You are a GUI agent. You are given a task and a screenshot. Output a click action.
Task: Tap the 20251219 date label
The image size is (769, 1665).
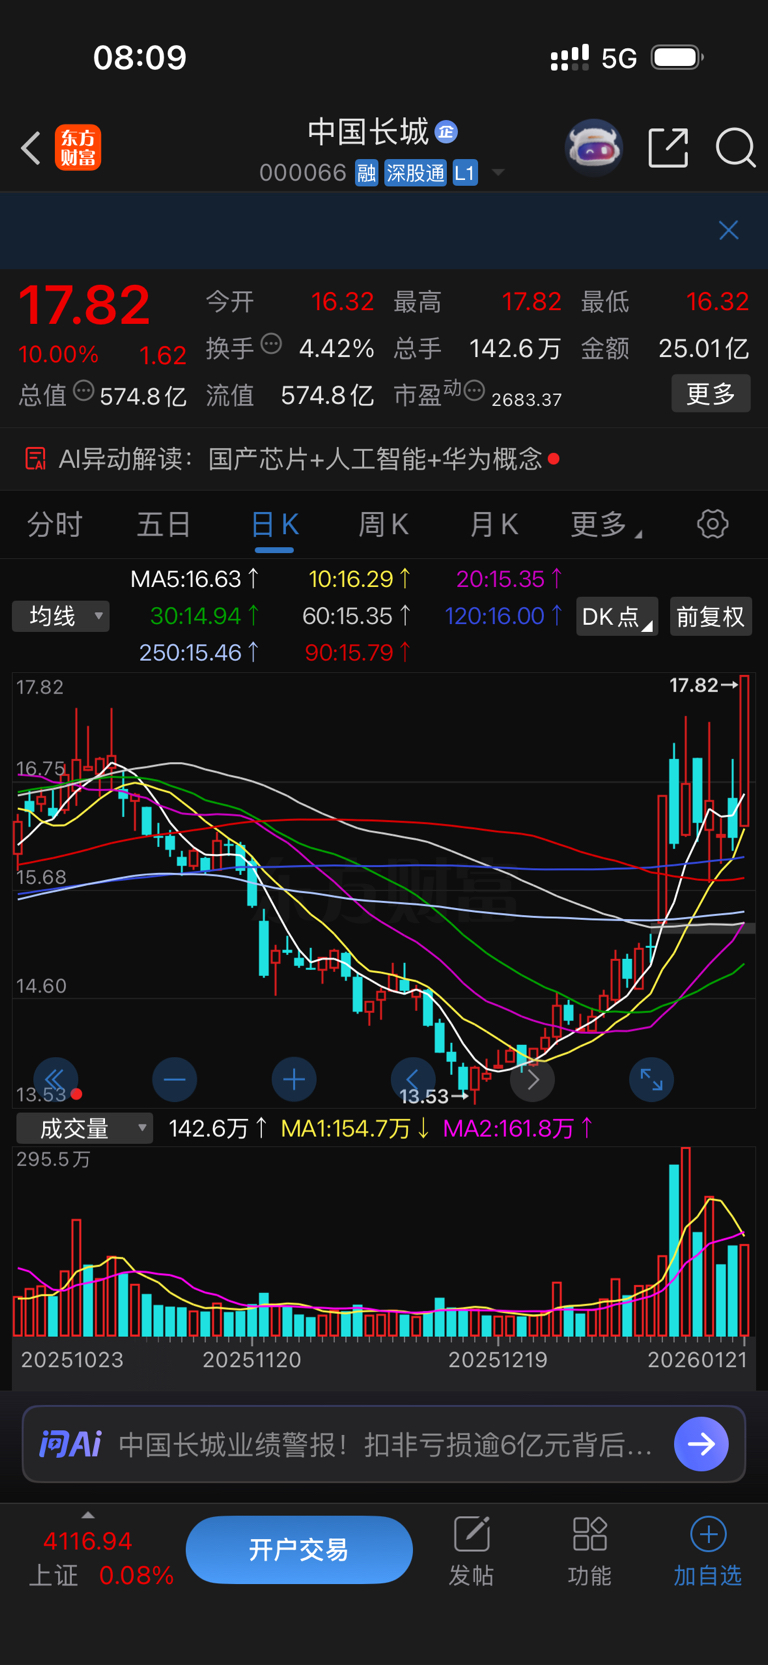click(497, 1360)
